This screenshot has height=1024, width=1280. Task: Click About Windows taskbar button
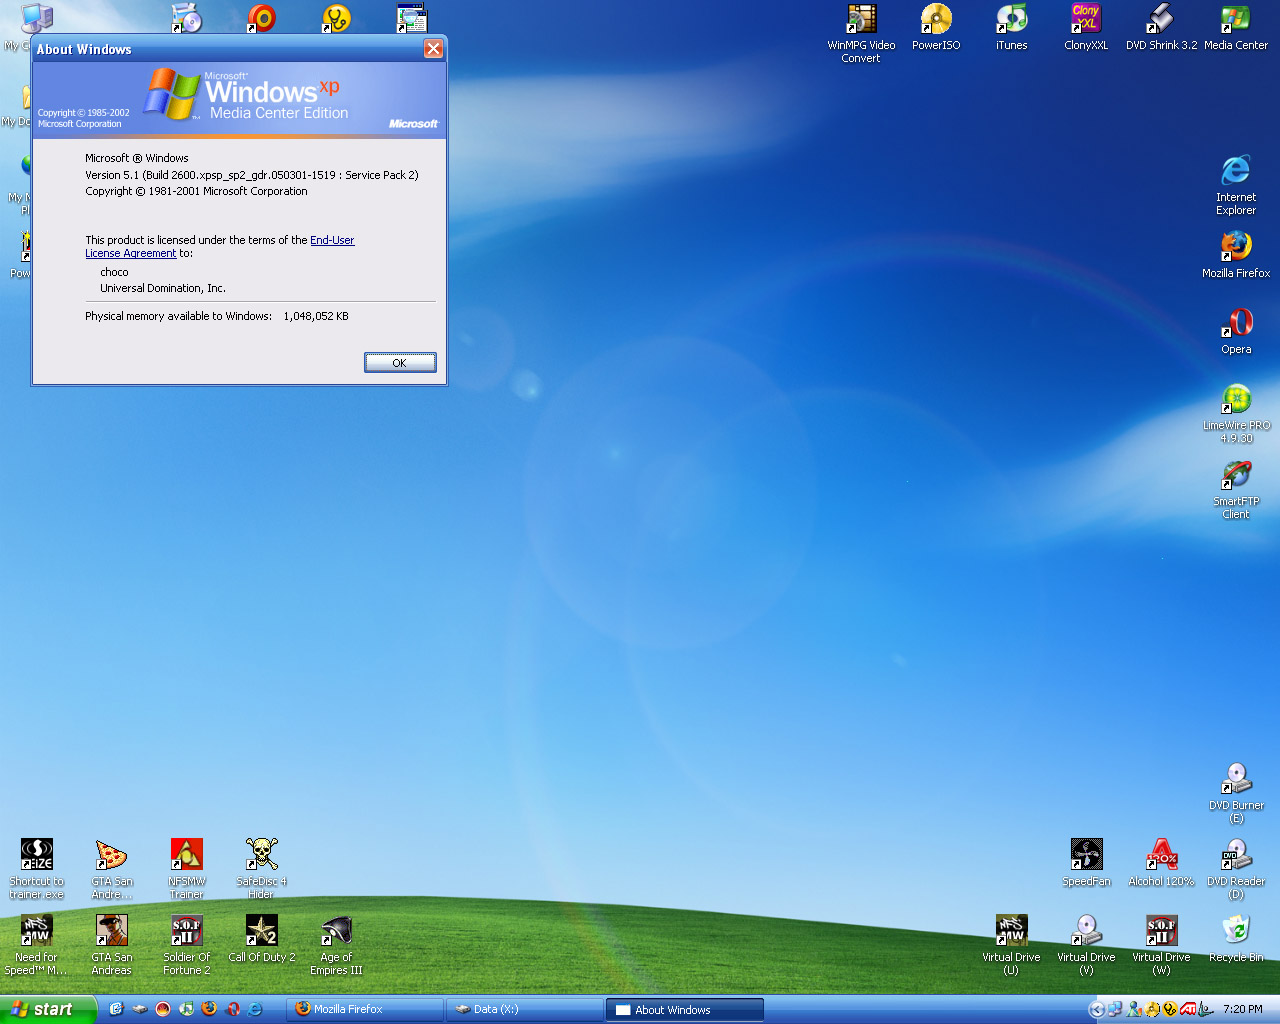pos(685,1010)
